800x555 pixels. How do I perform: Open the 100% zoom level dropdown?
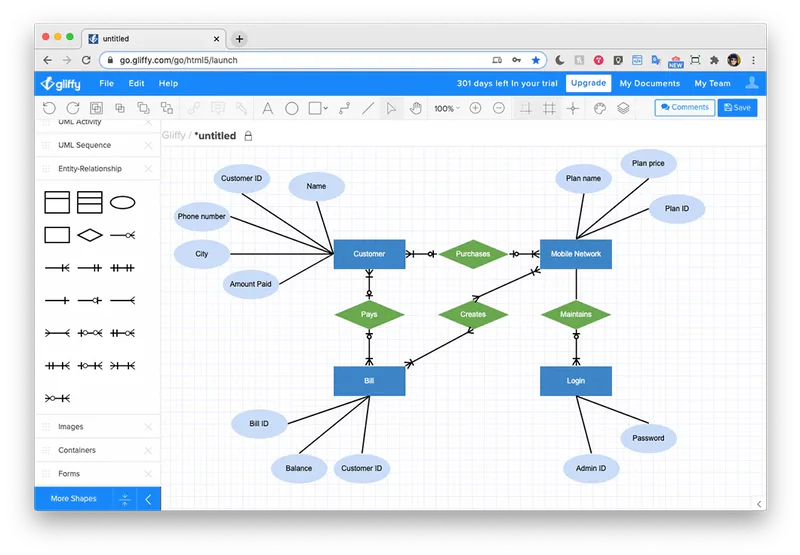(x=447, y=108)
